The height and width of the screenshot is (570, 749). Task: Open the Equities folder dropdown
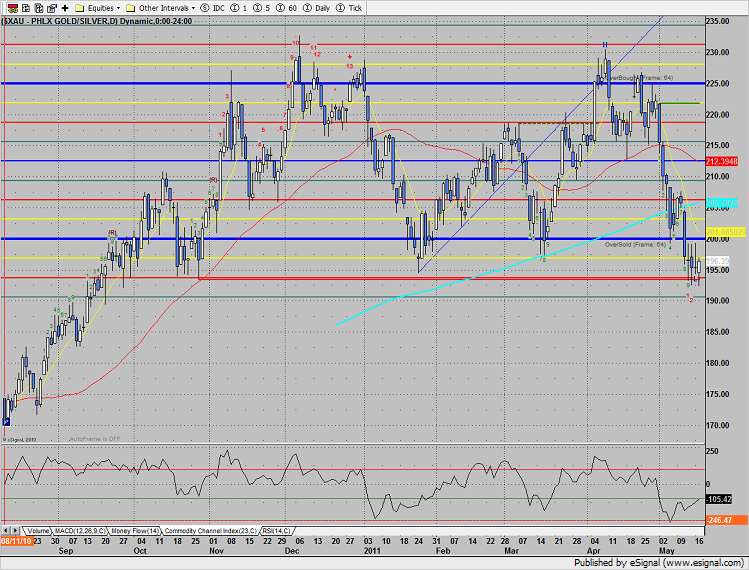(x=98, y=8)
